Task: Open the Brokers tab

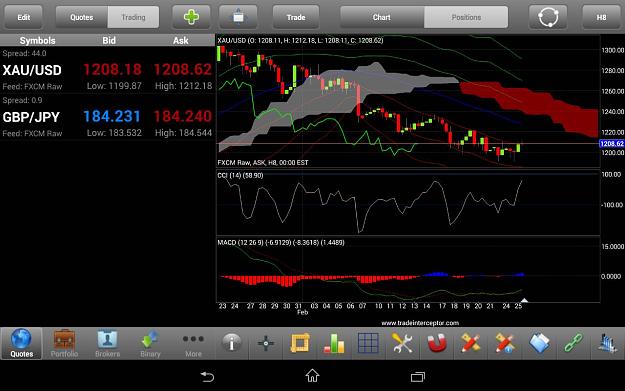Action: (x=107, y=343)
